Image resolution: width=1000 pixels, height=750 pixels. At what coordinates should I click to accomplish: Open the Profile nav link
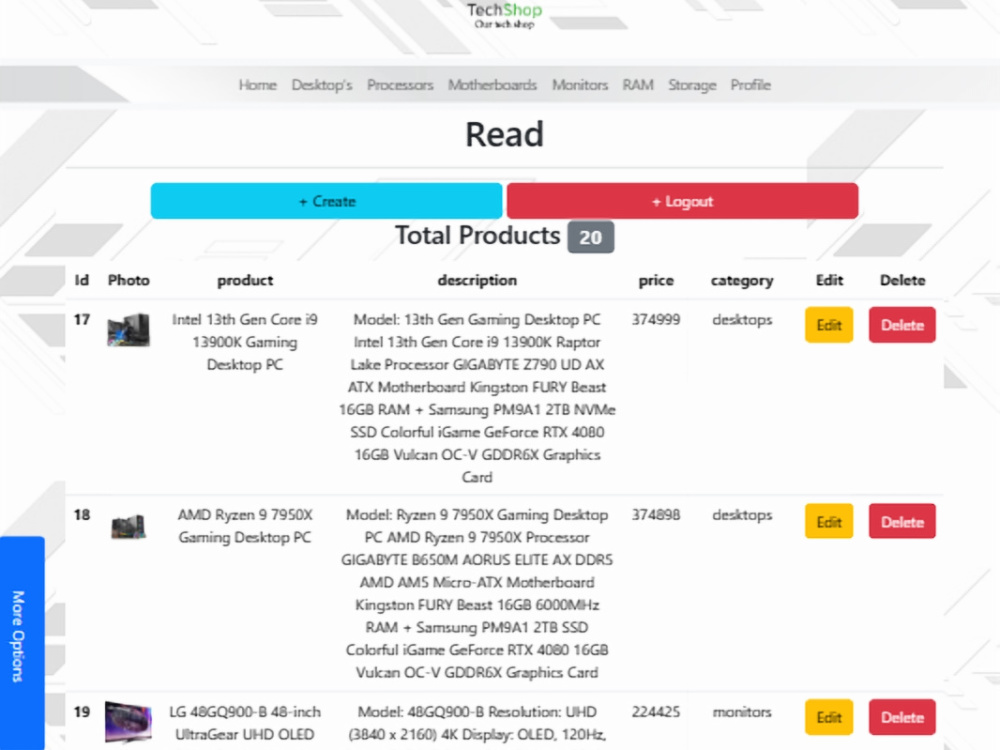[x=751, y=85]
